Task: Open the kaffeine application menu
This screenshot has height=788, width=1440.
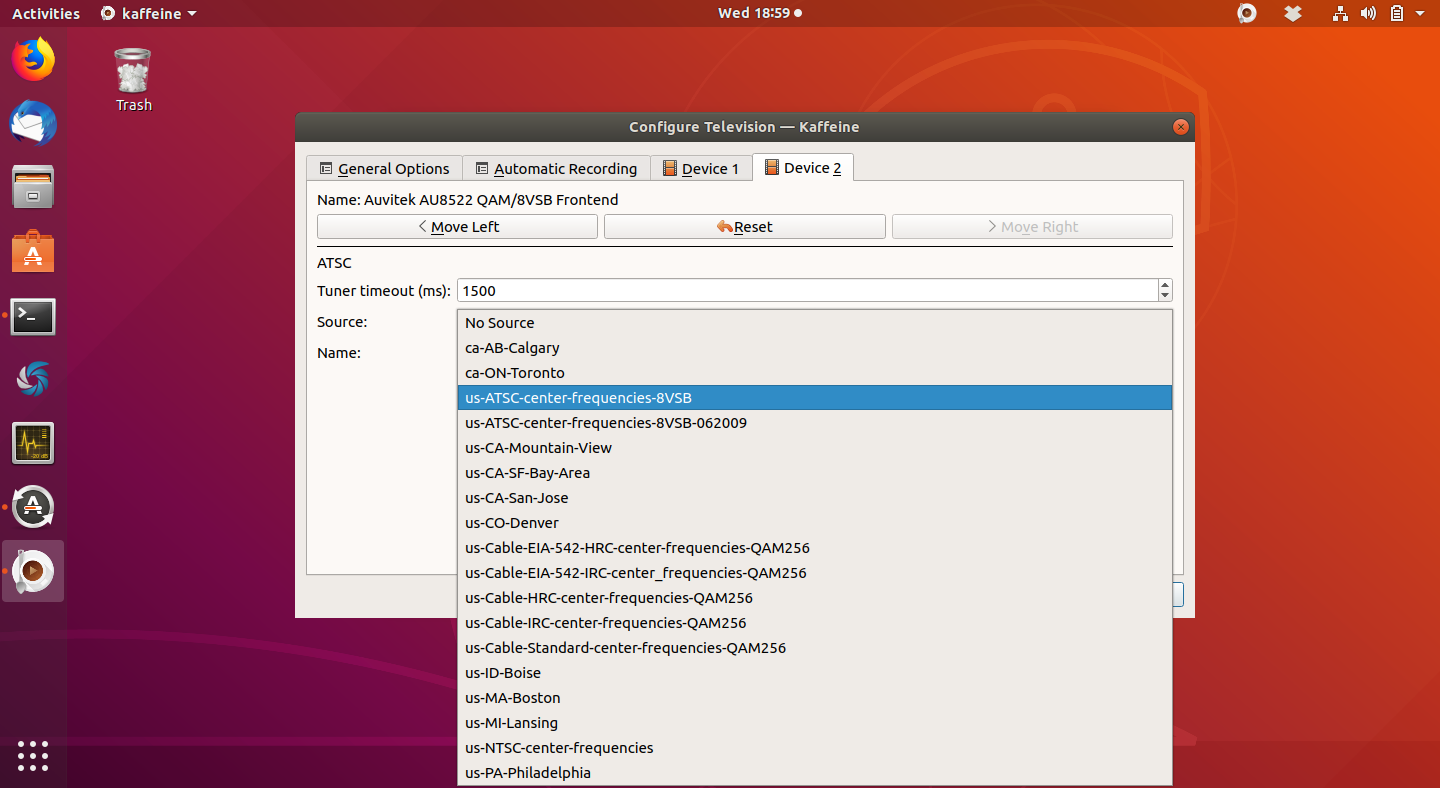Action: point(148,13)
